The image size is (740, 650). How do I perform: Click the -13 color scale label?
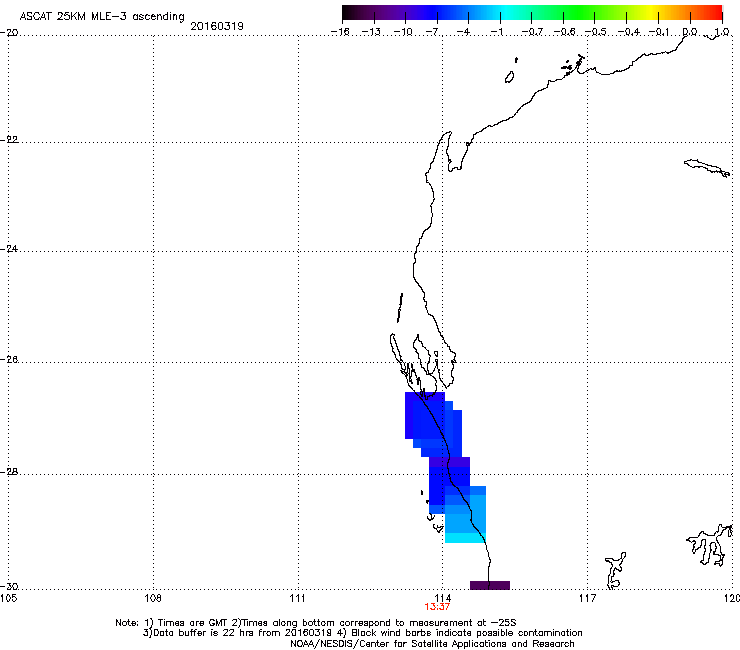coord(371,32)
